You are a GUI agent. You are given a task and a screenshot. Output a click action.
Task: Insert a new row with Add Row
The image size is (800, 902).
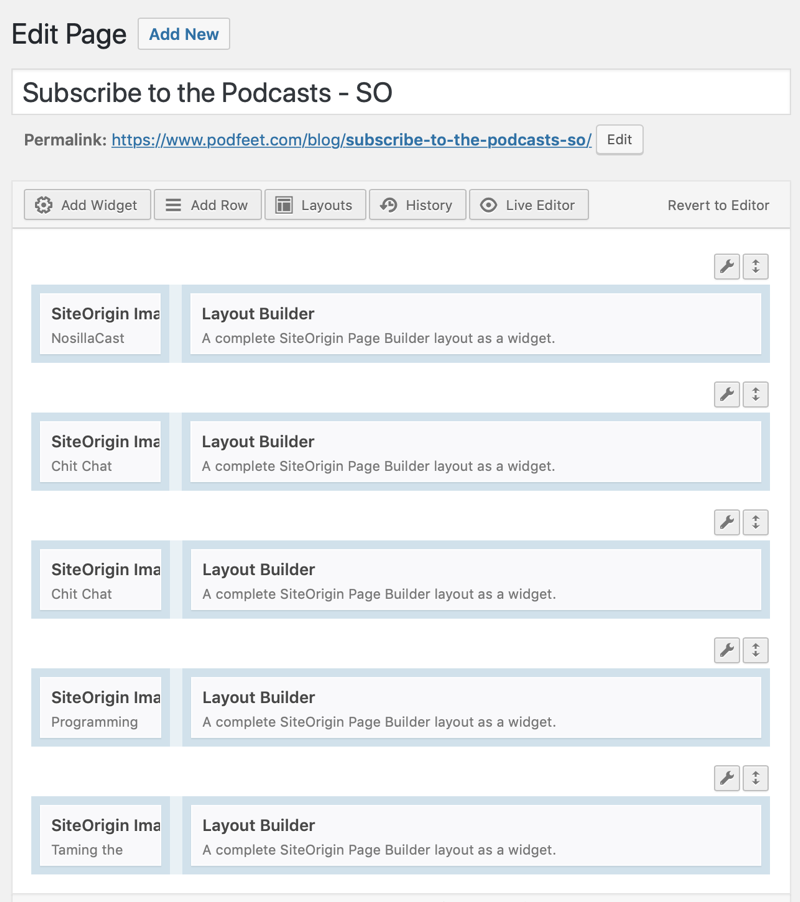pos(207,205)
